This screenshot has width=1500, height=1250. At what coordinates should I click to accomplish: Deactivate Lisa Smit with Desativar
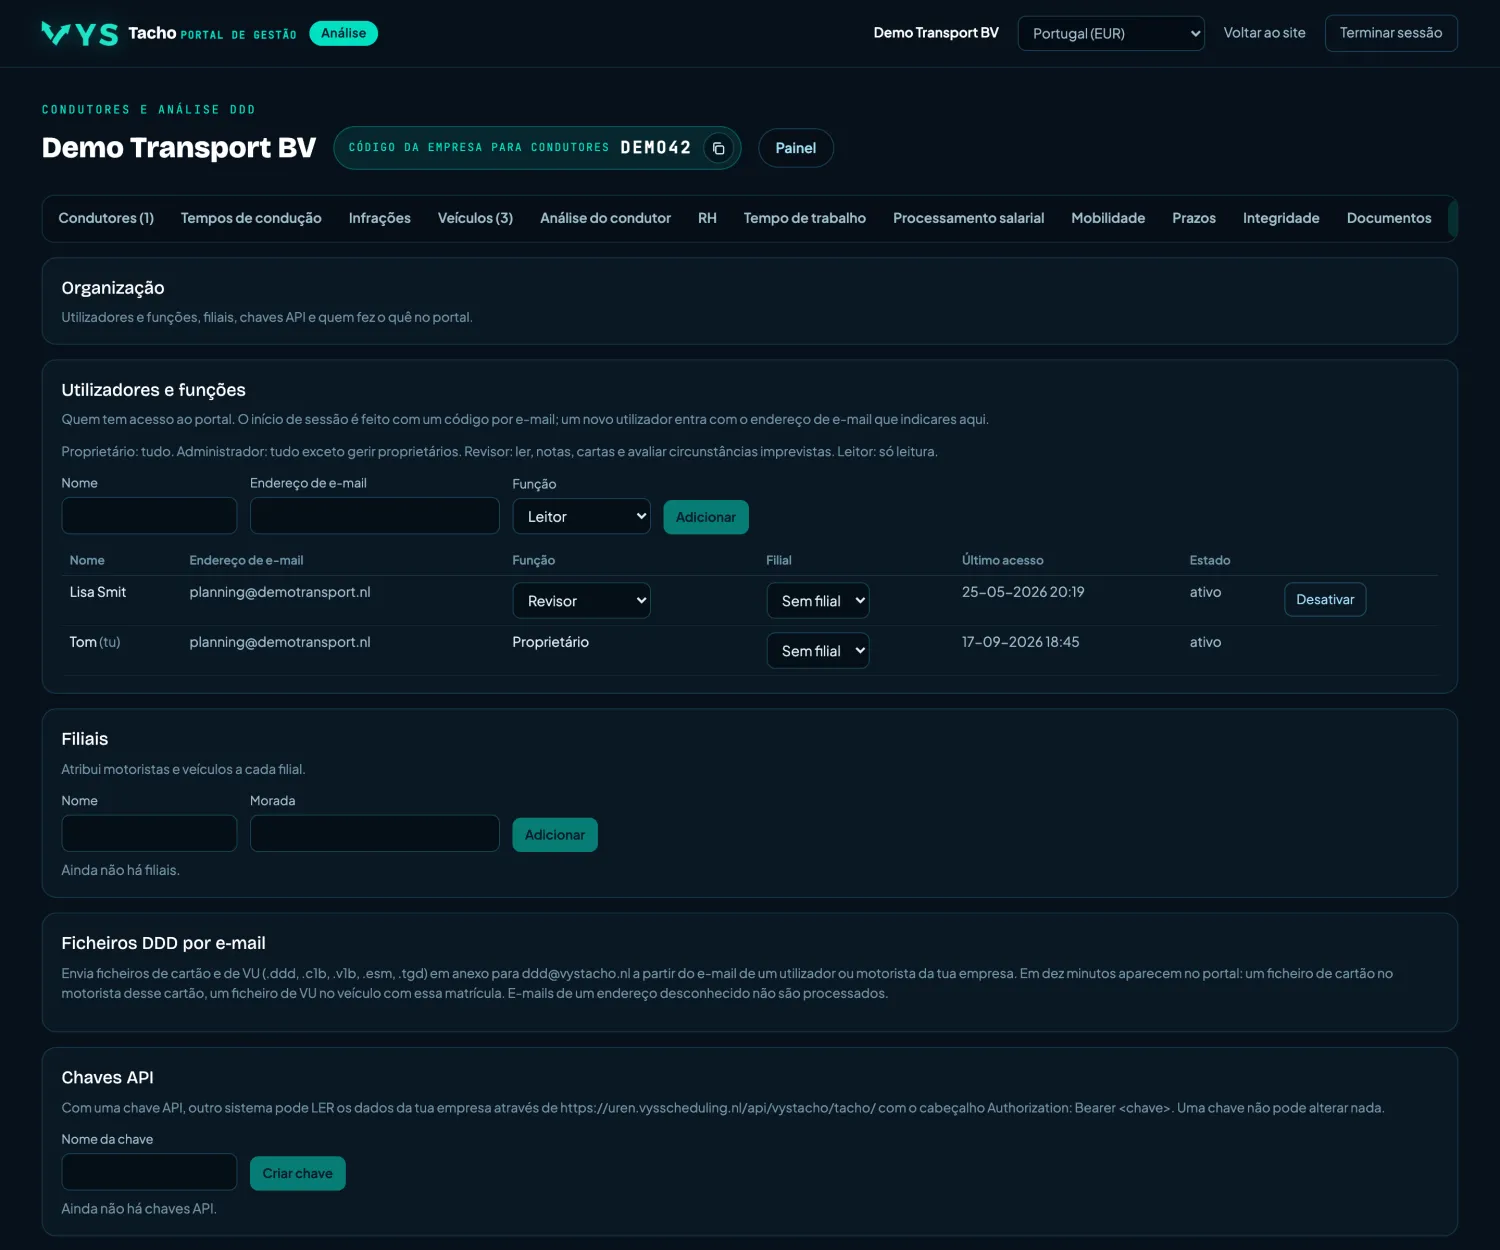point(1325,599)
